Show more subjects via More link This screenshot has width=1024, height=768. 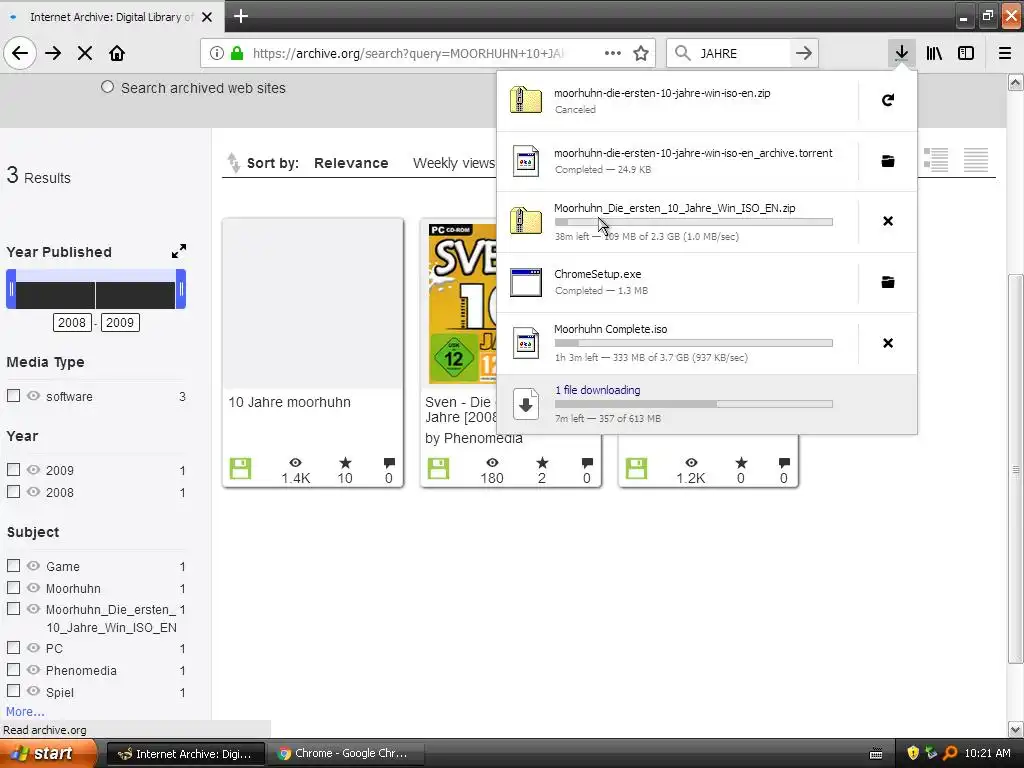[x=25, y=712]
